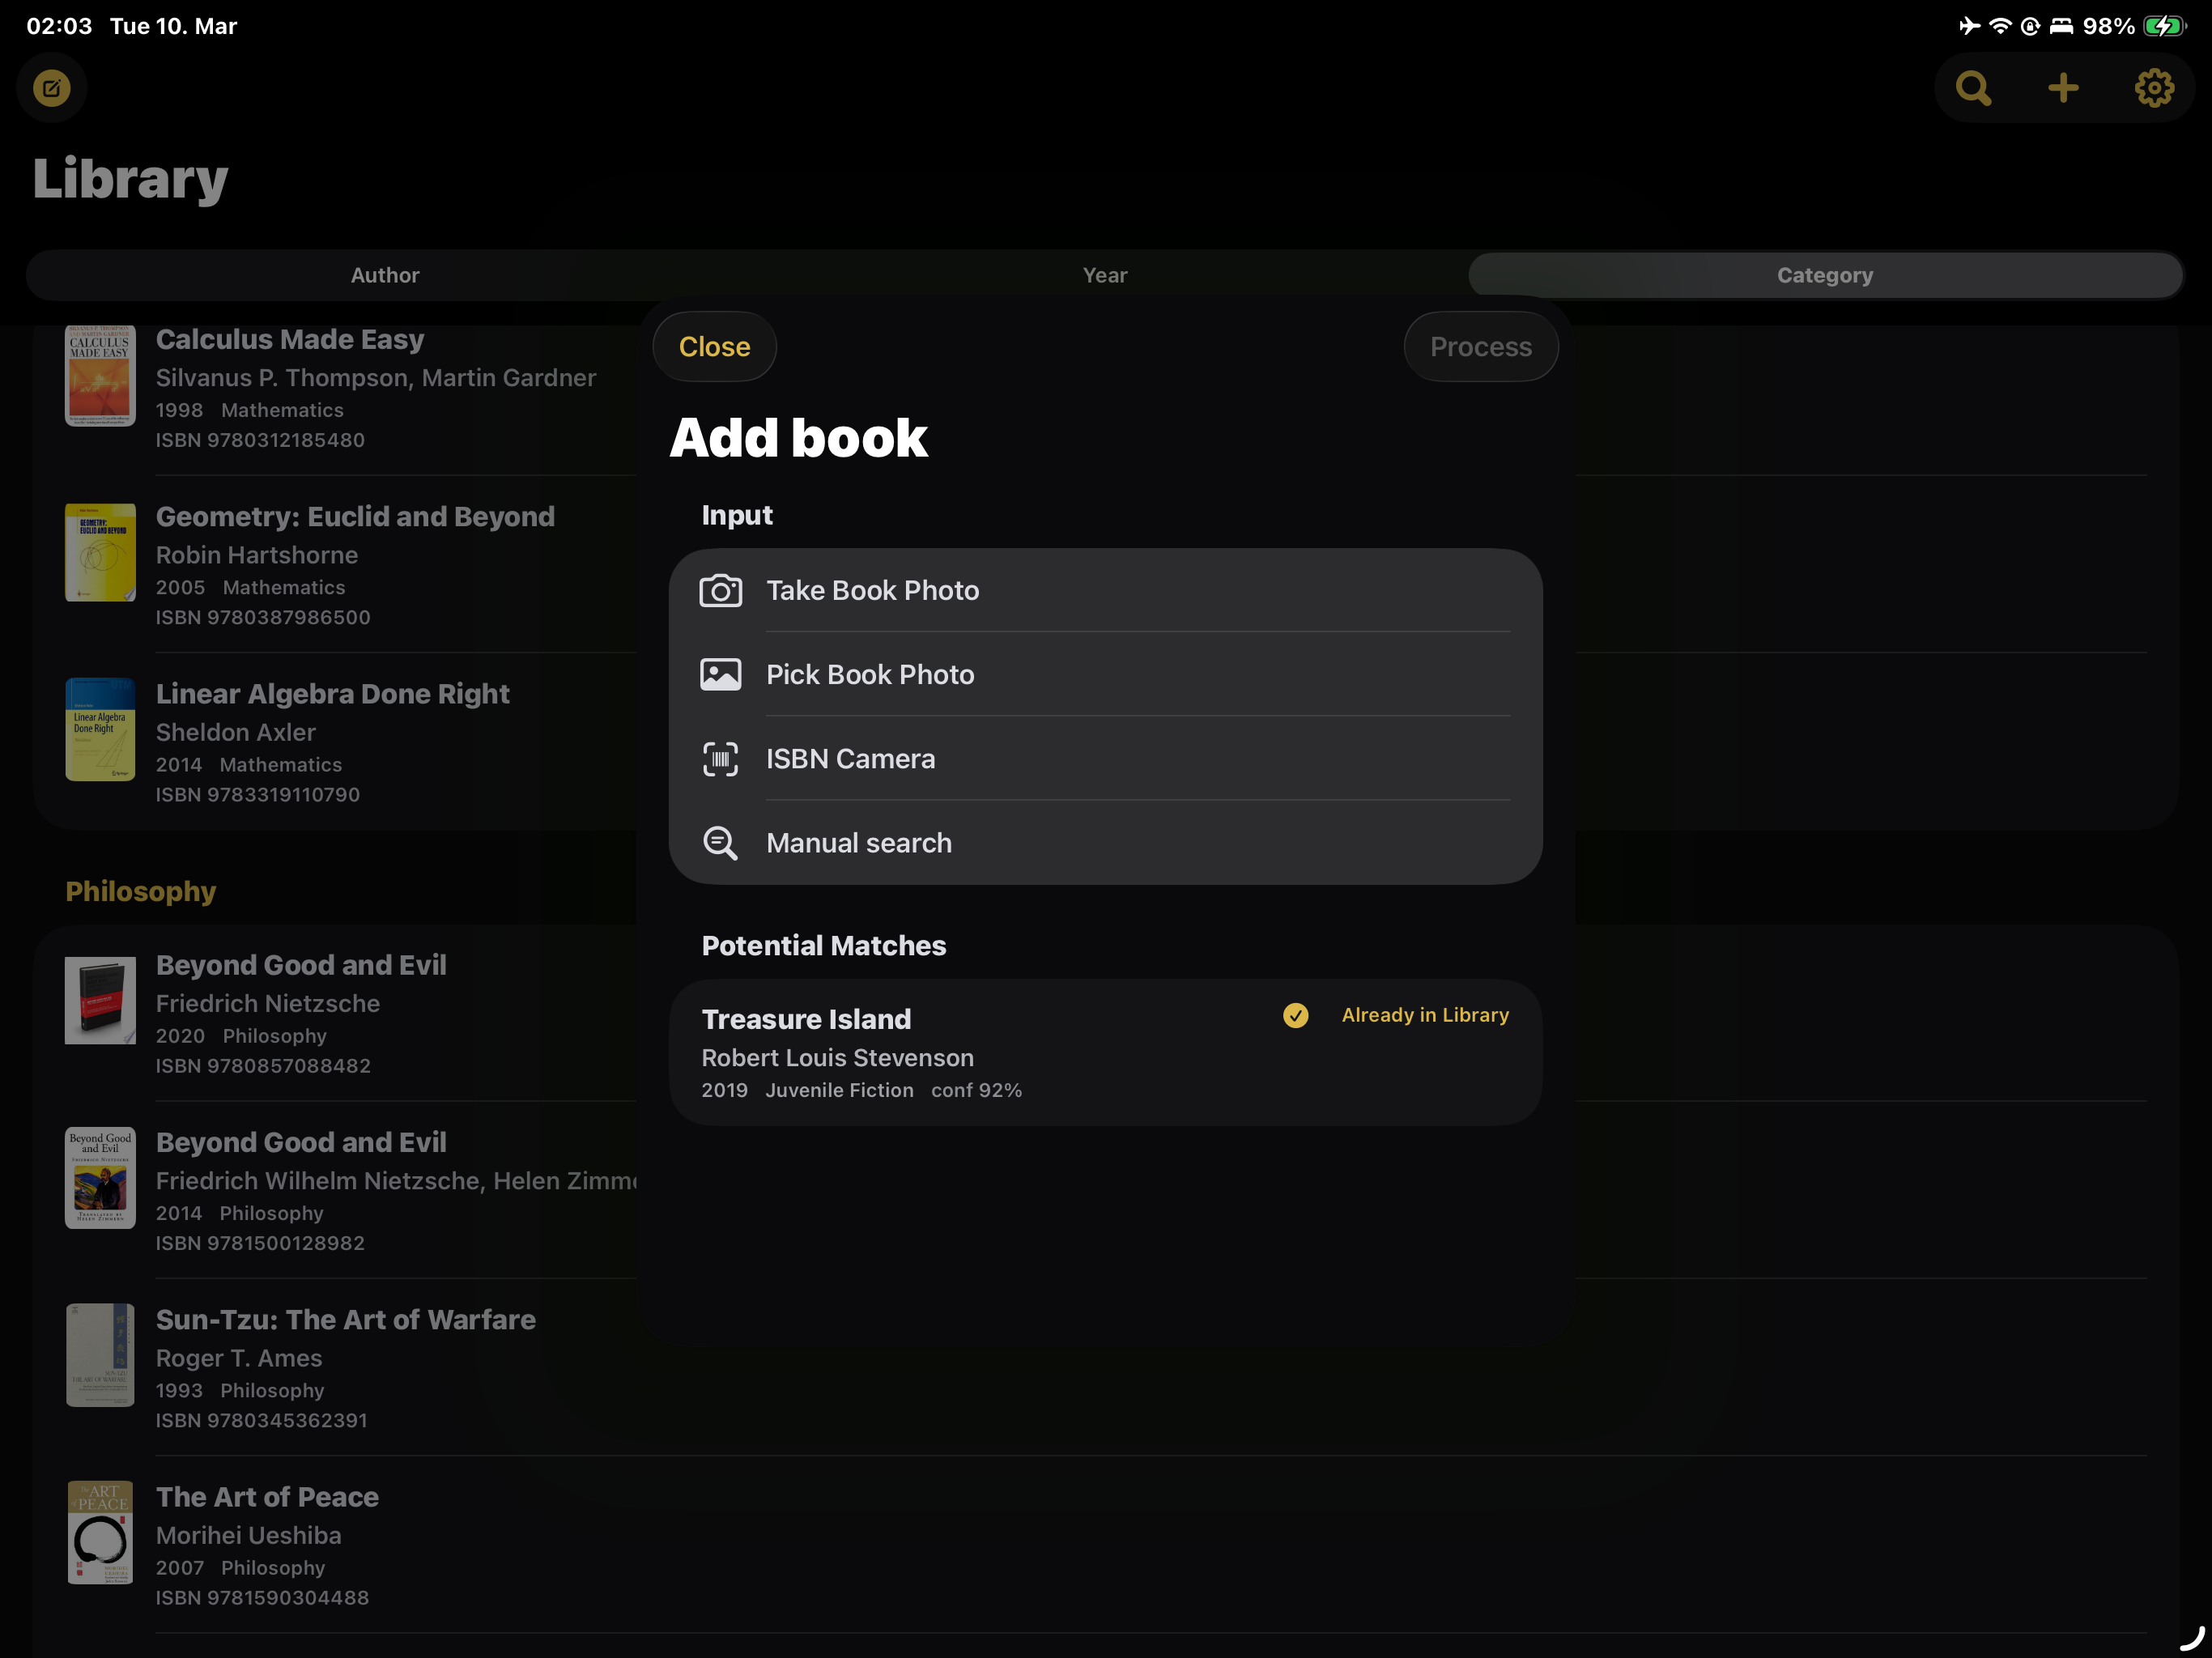Sort library by Category tab

pos(1825,275)
